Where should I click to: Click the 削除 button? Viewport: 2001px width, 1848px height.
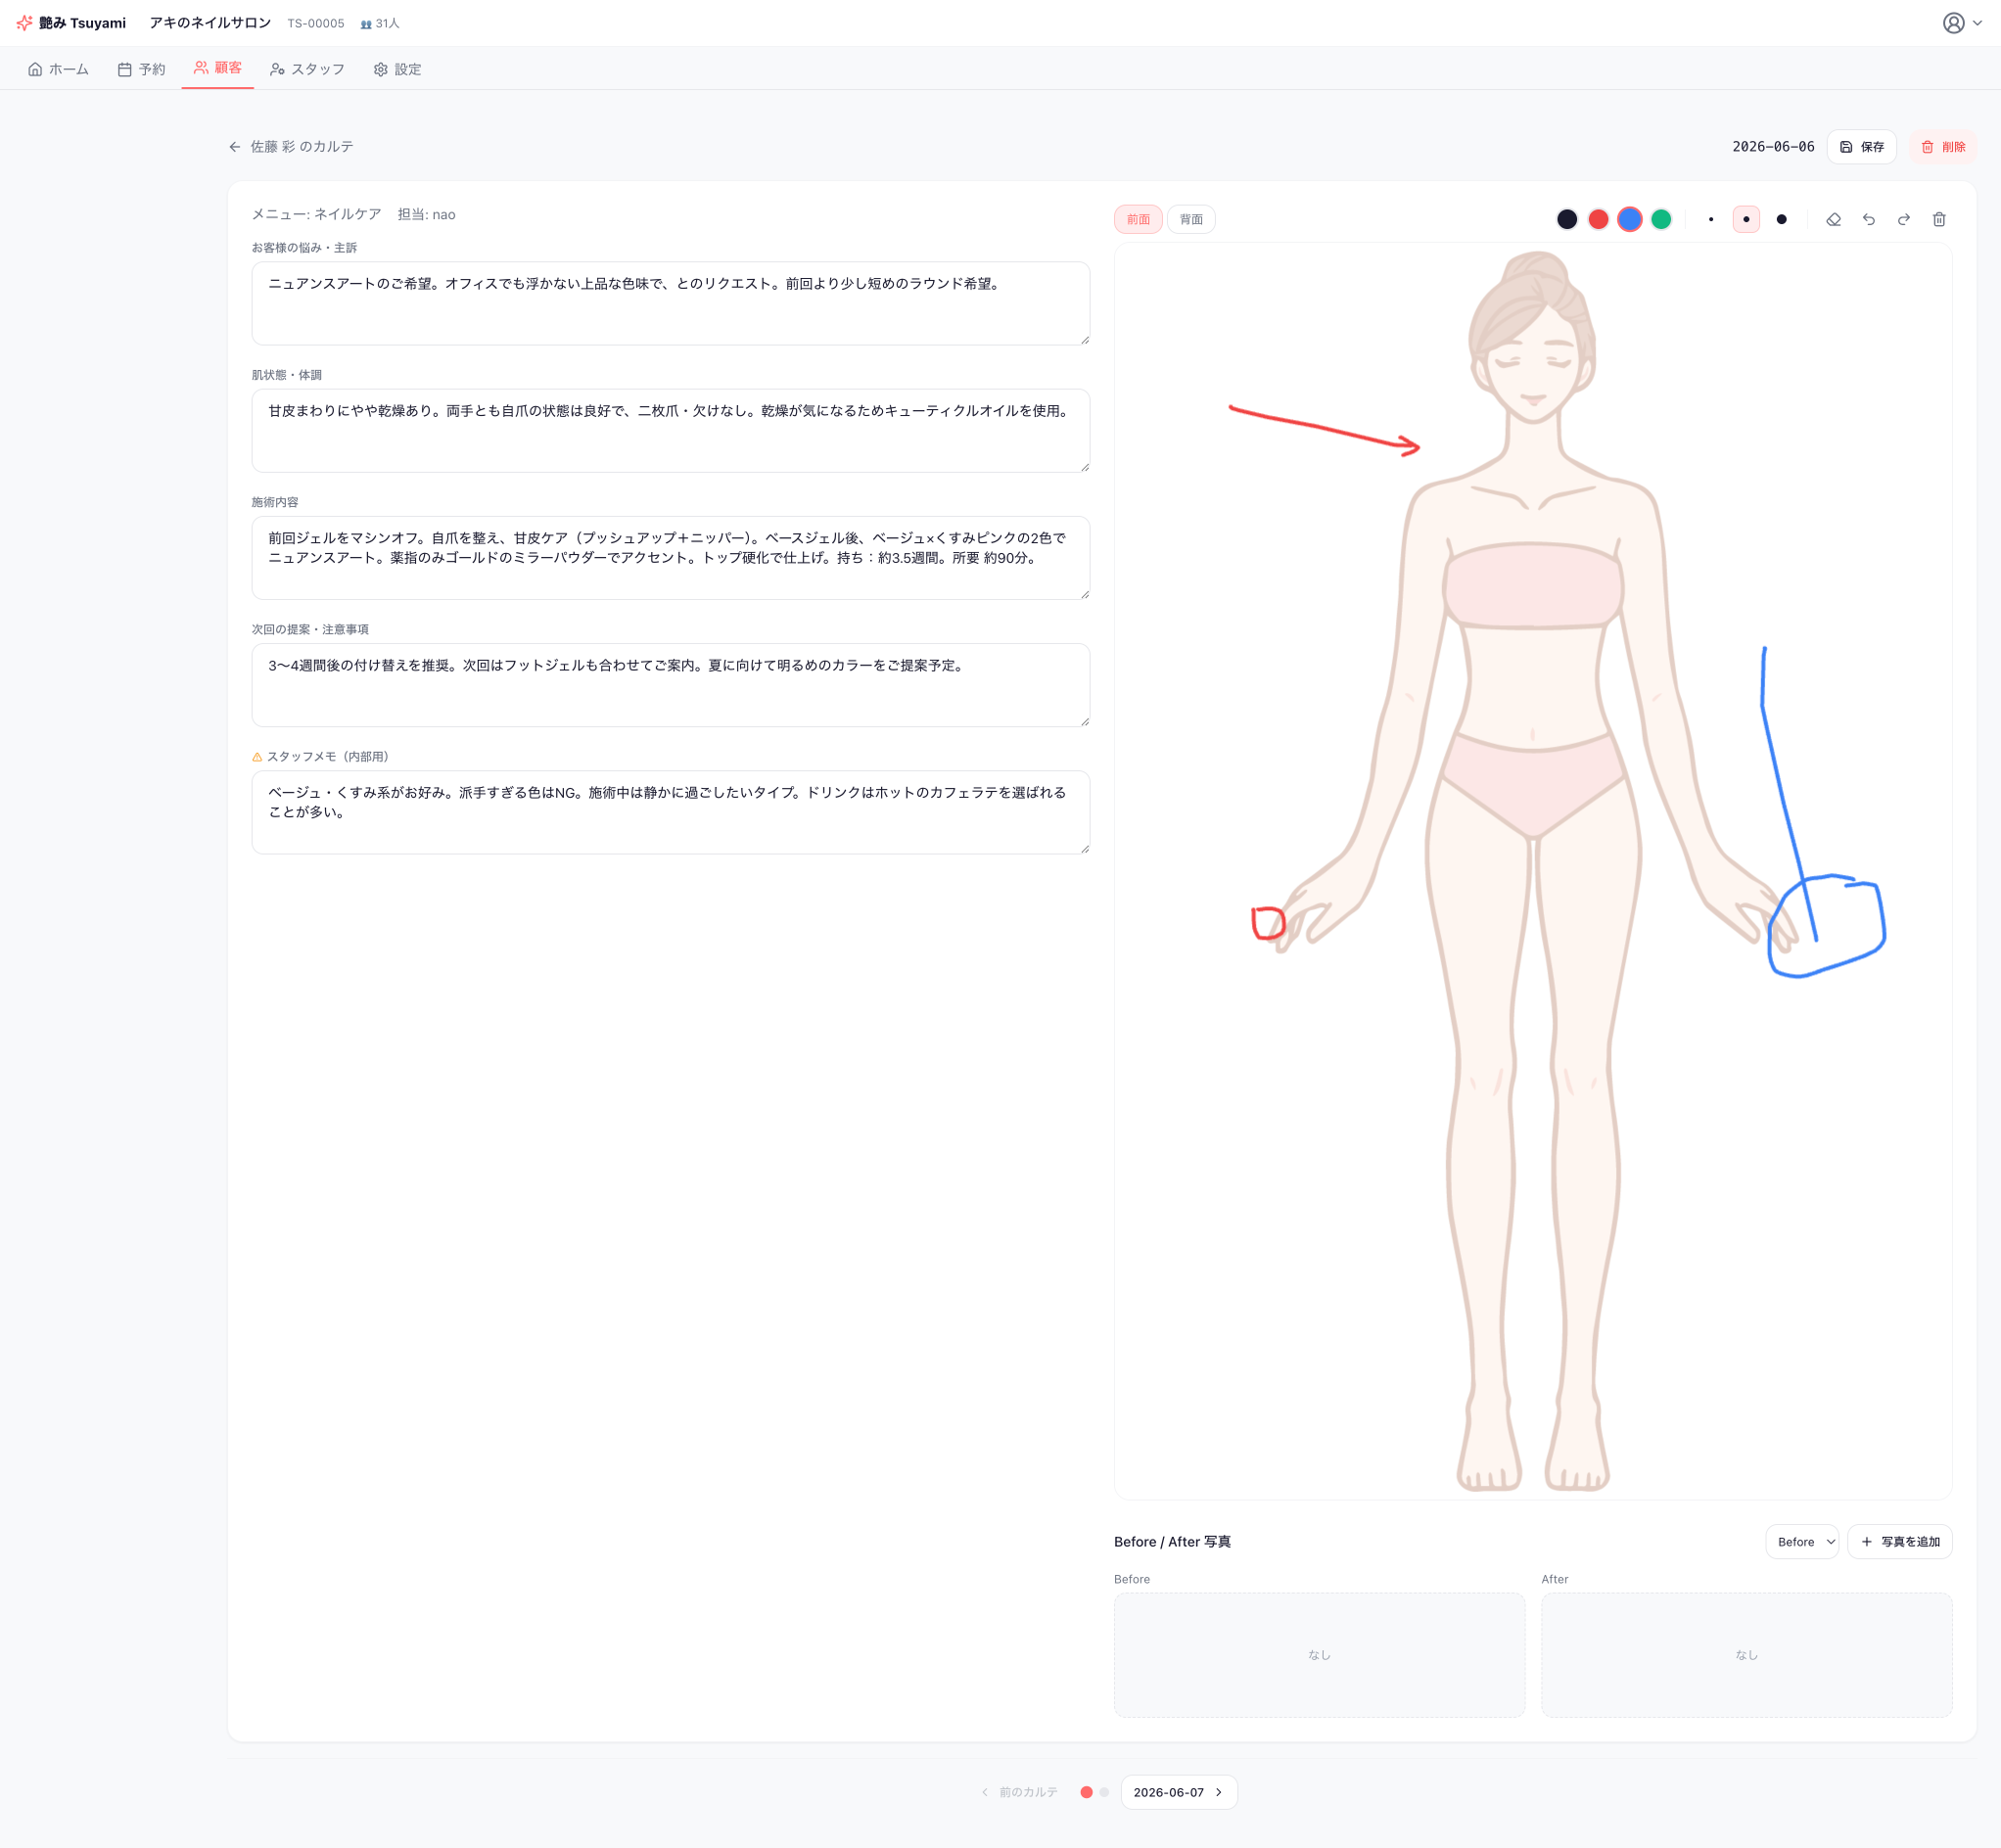click(x=1943, y=147)
